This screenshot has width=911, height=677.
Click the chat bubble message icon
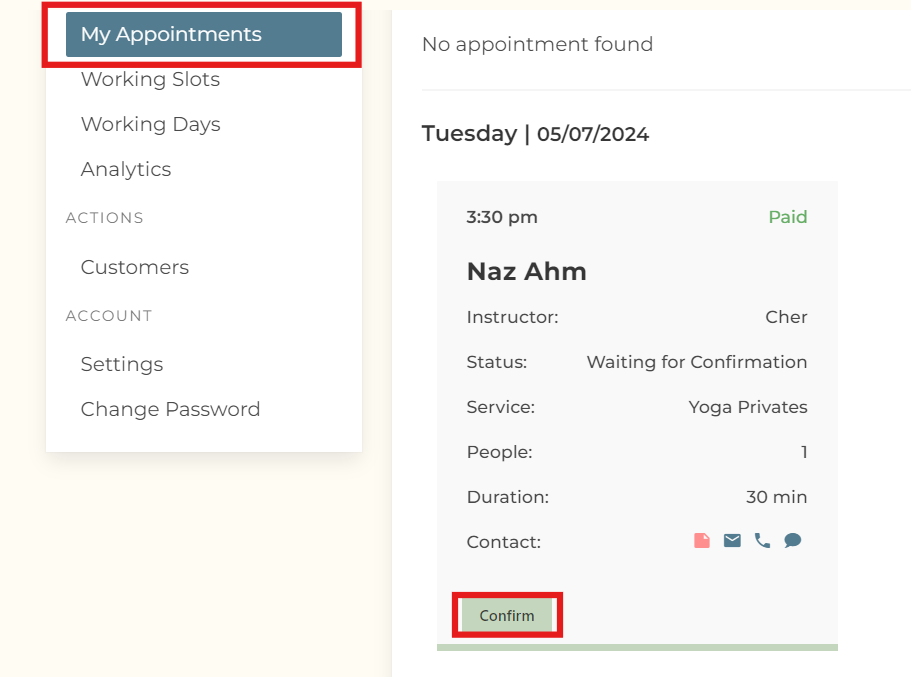pyautogui.click(x=793, y=541)
